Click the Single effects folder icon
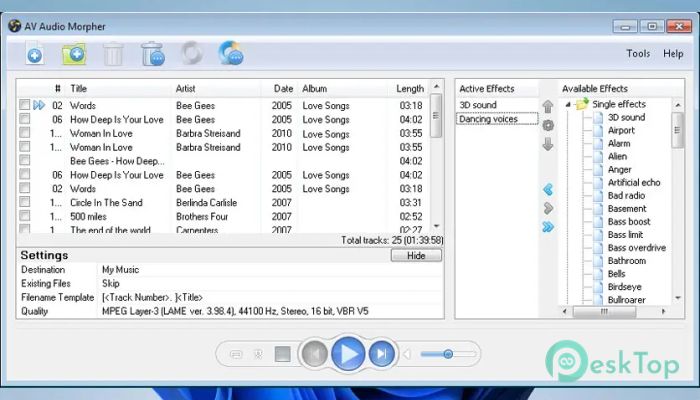The height and width of the screenshot is (400, 700). 582,104
